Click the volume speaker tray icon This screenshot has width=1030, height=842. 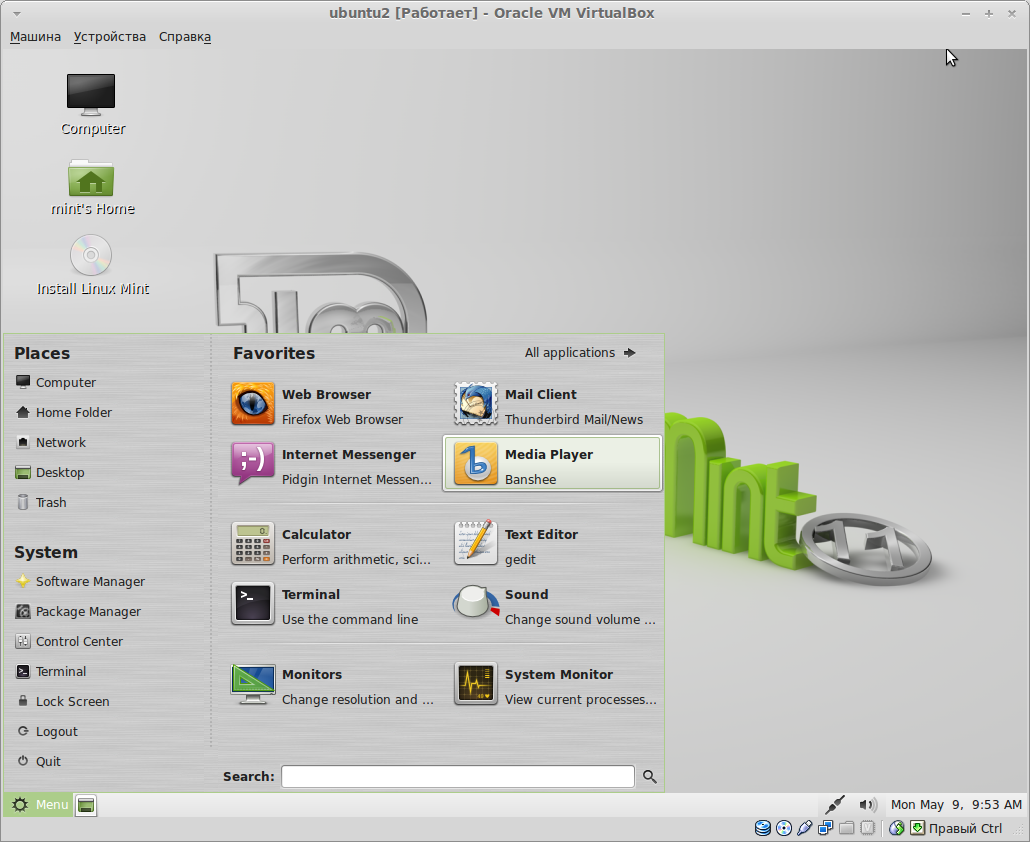click(x=868, y=805)
